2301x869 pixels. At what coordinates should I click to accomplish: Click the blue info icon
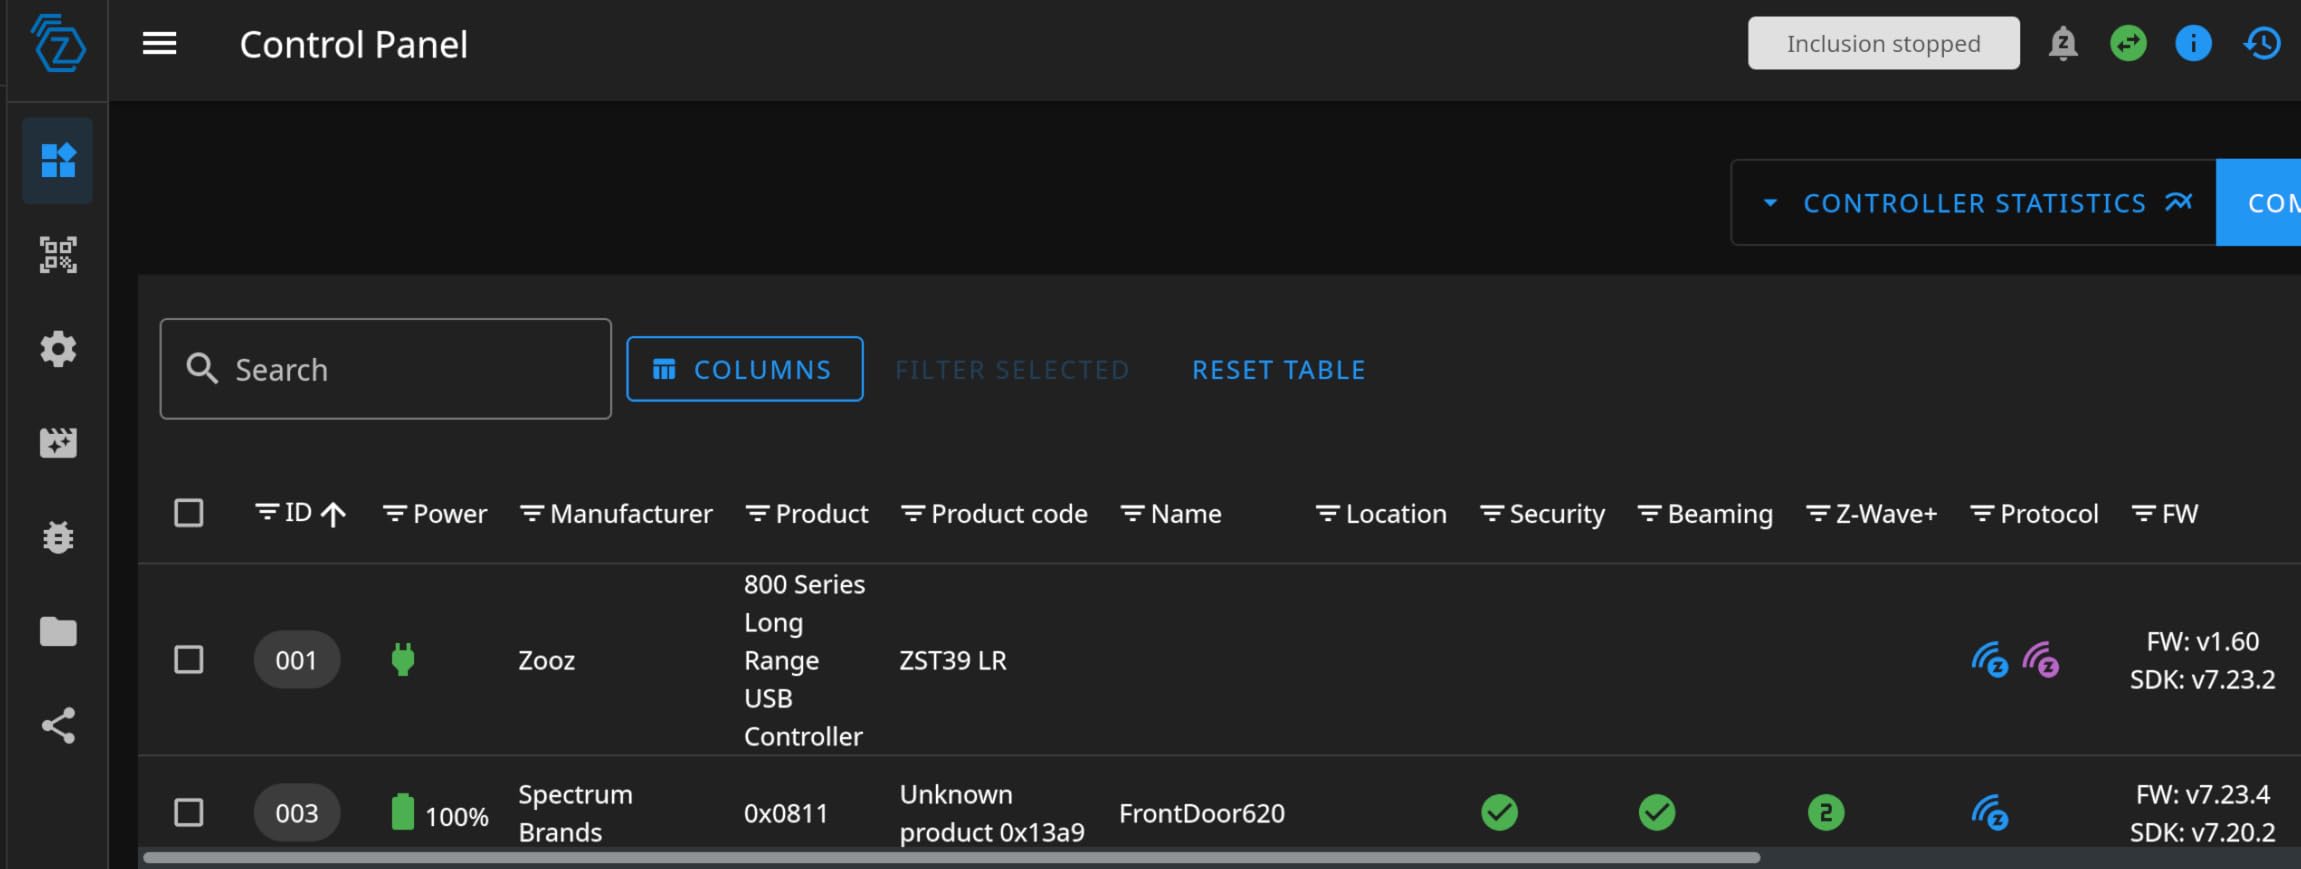(x=2192, y=44)
